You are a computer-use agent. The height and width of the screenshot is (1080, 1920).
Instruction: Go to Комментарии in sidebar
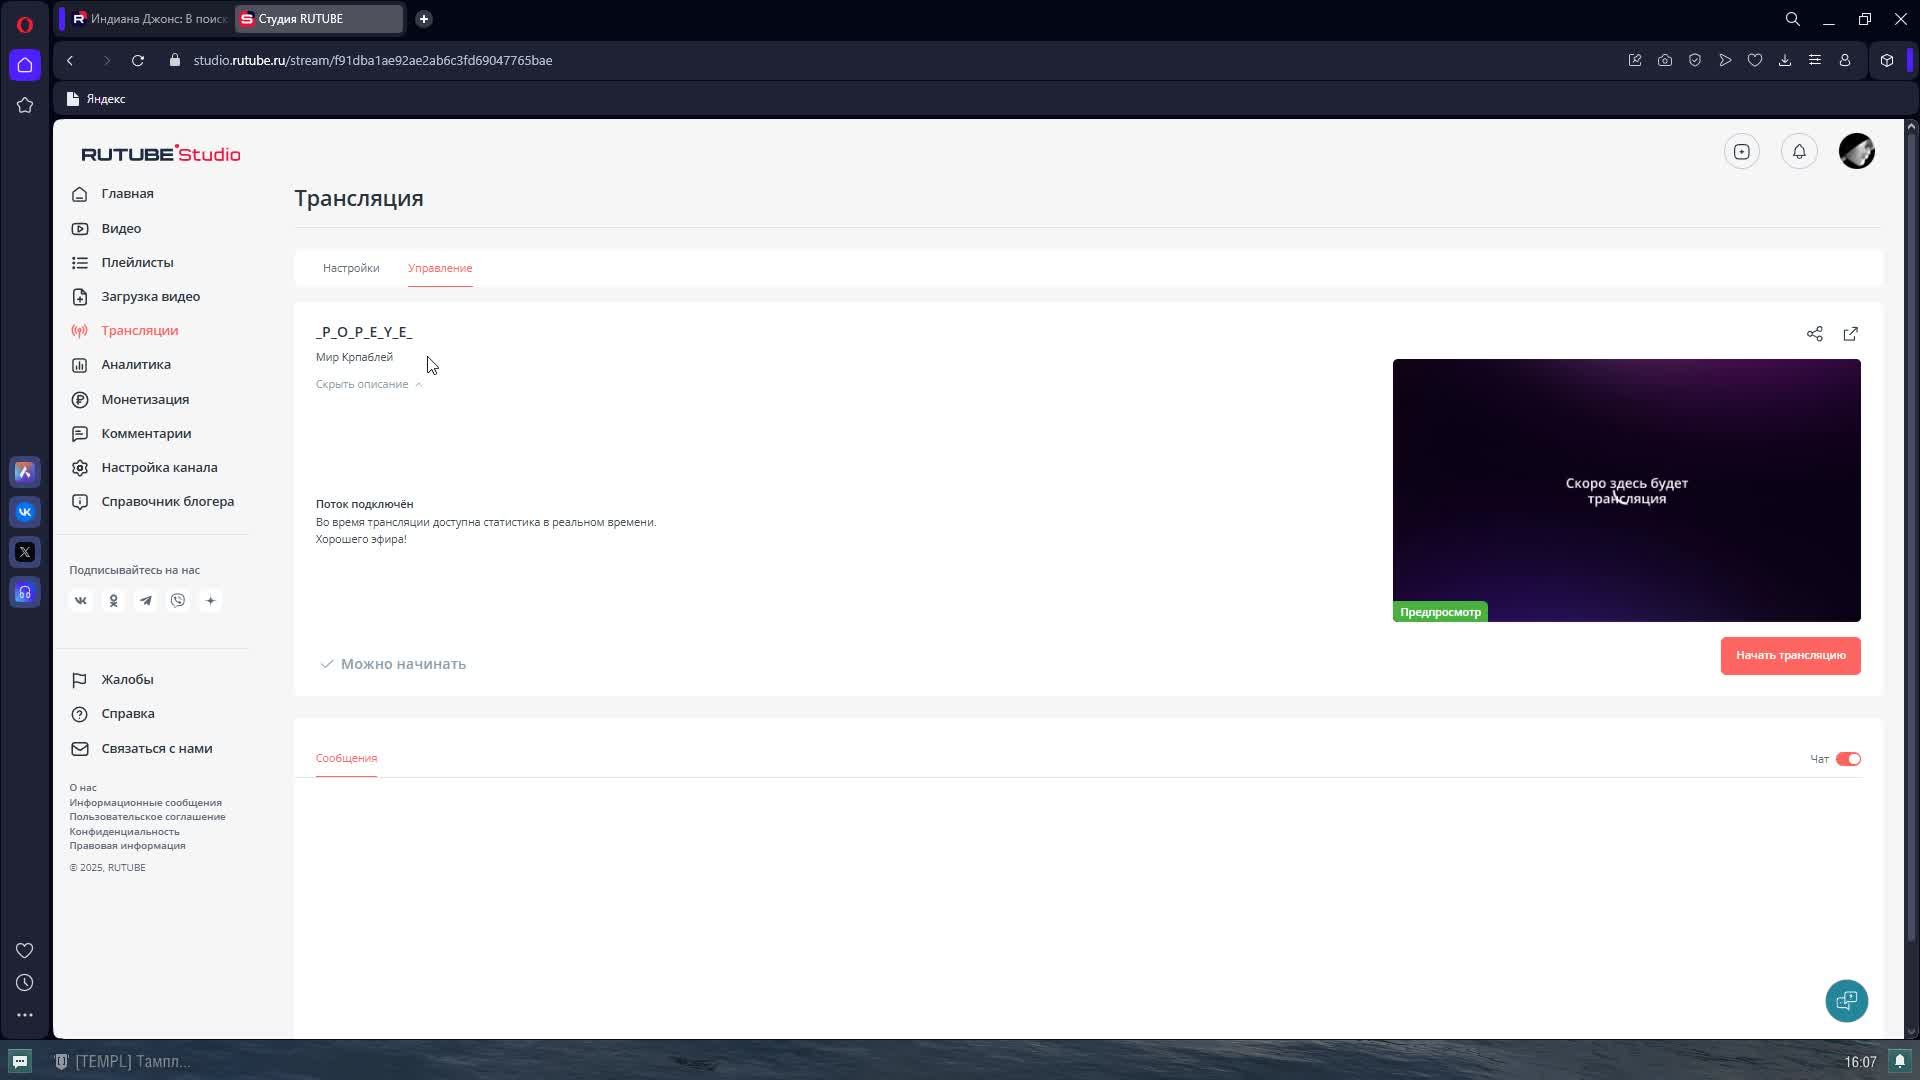pyautogui.click(x=131, y=434)
